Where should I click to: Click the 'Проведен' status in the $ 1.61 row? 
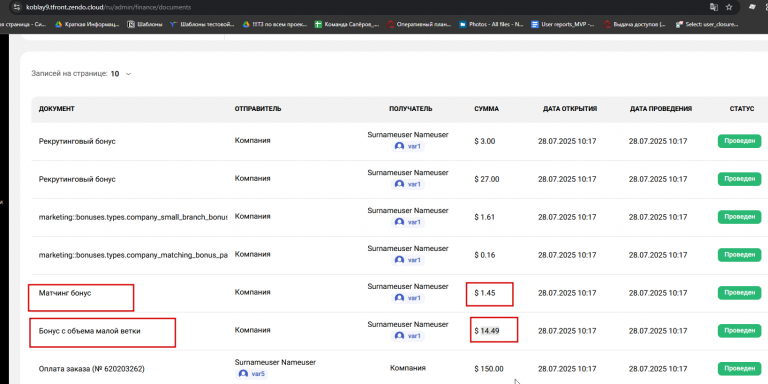click(x=740, y=217)
